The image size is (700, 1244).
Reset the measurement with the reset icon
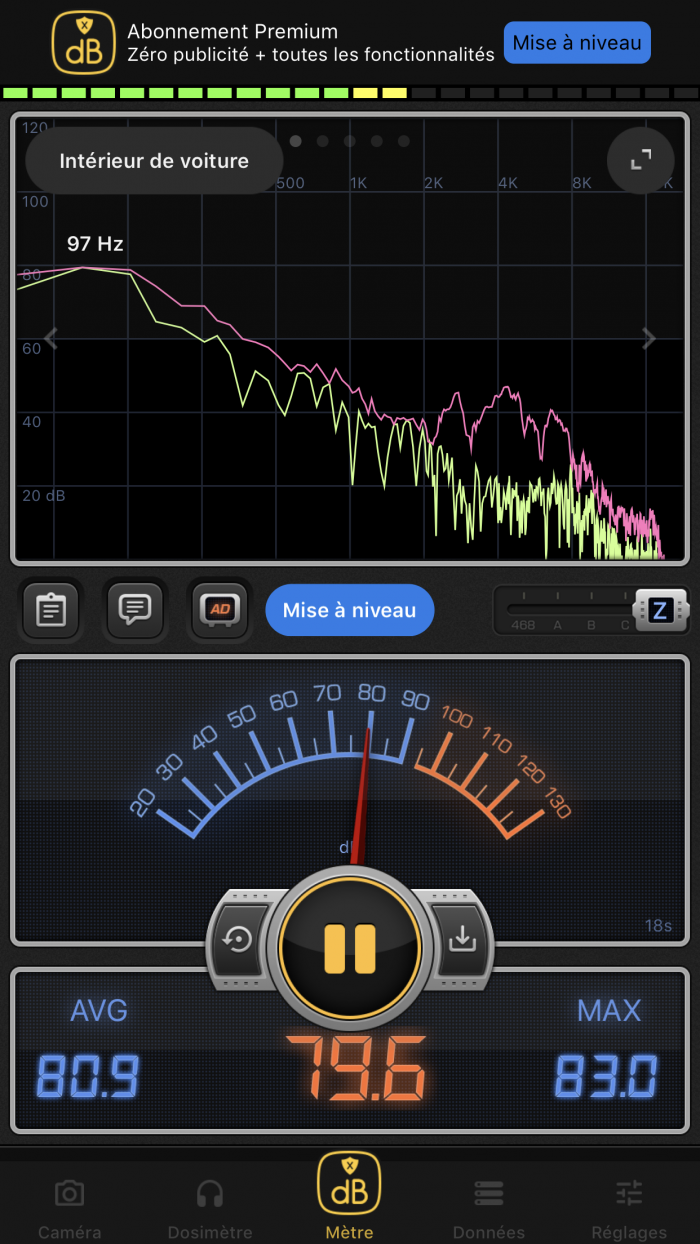click(x=238, y=940)
